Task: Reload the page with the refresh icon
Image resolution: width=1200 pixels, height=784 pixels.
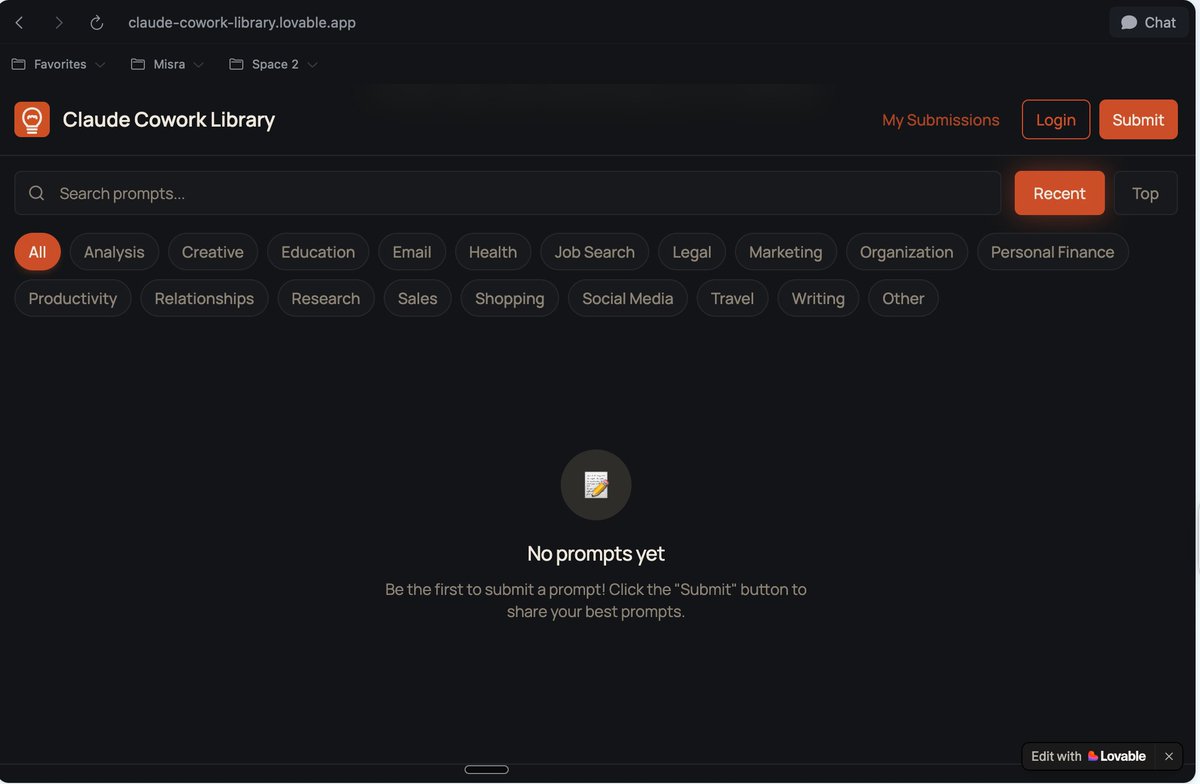Action: point(97,22)
